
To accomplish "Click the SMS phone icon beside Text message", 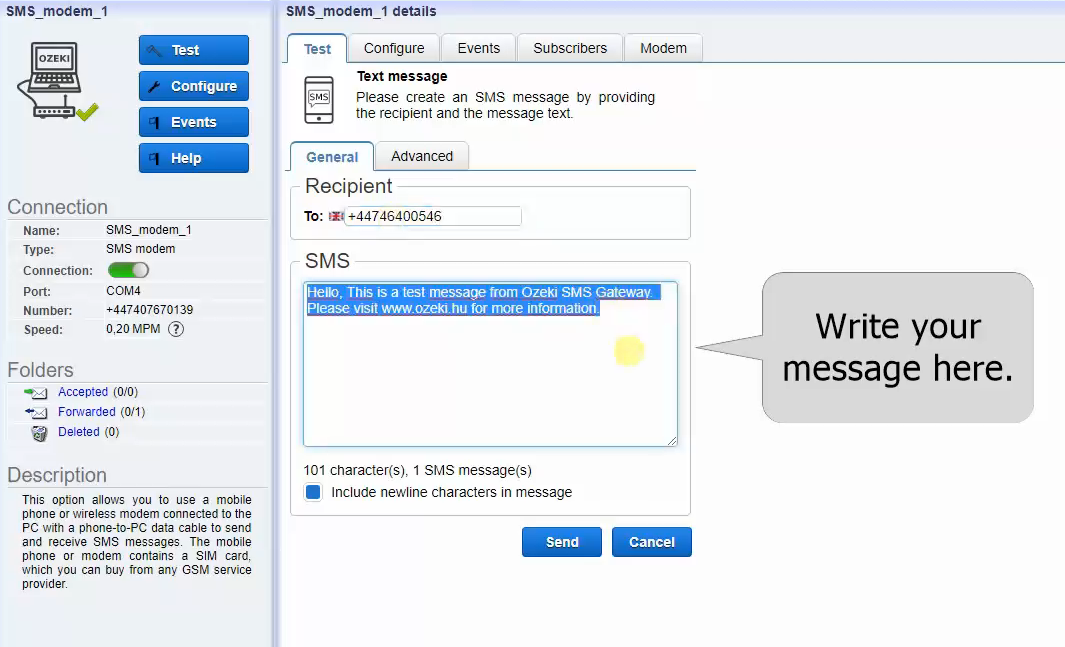I will pyautogui.click(x=319, y=100).
